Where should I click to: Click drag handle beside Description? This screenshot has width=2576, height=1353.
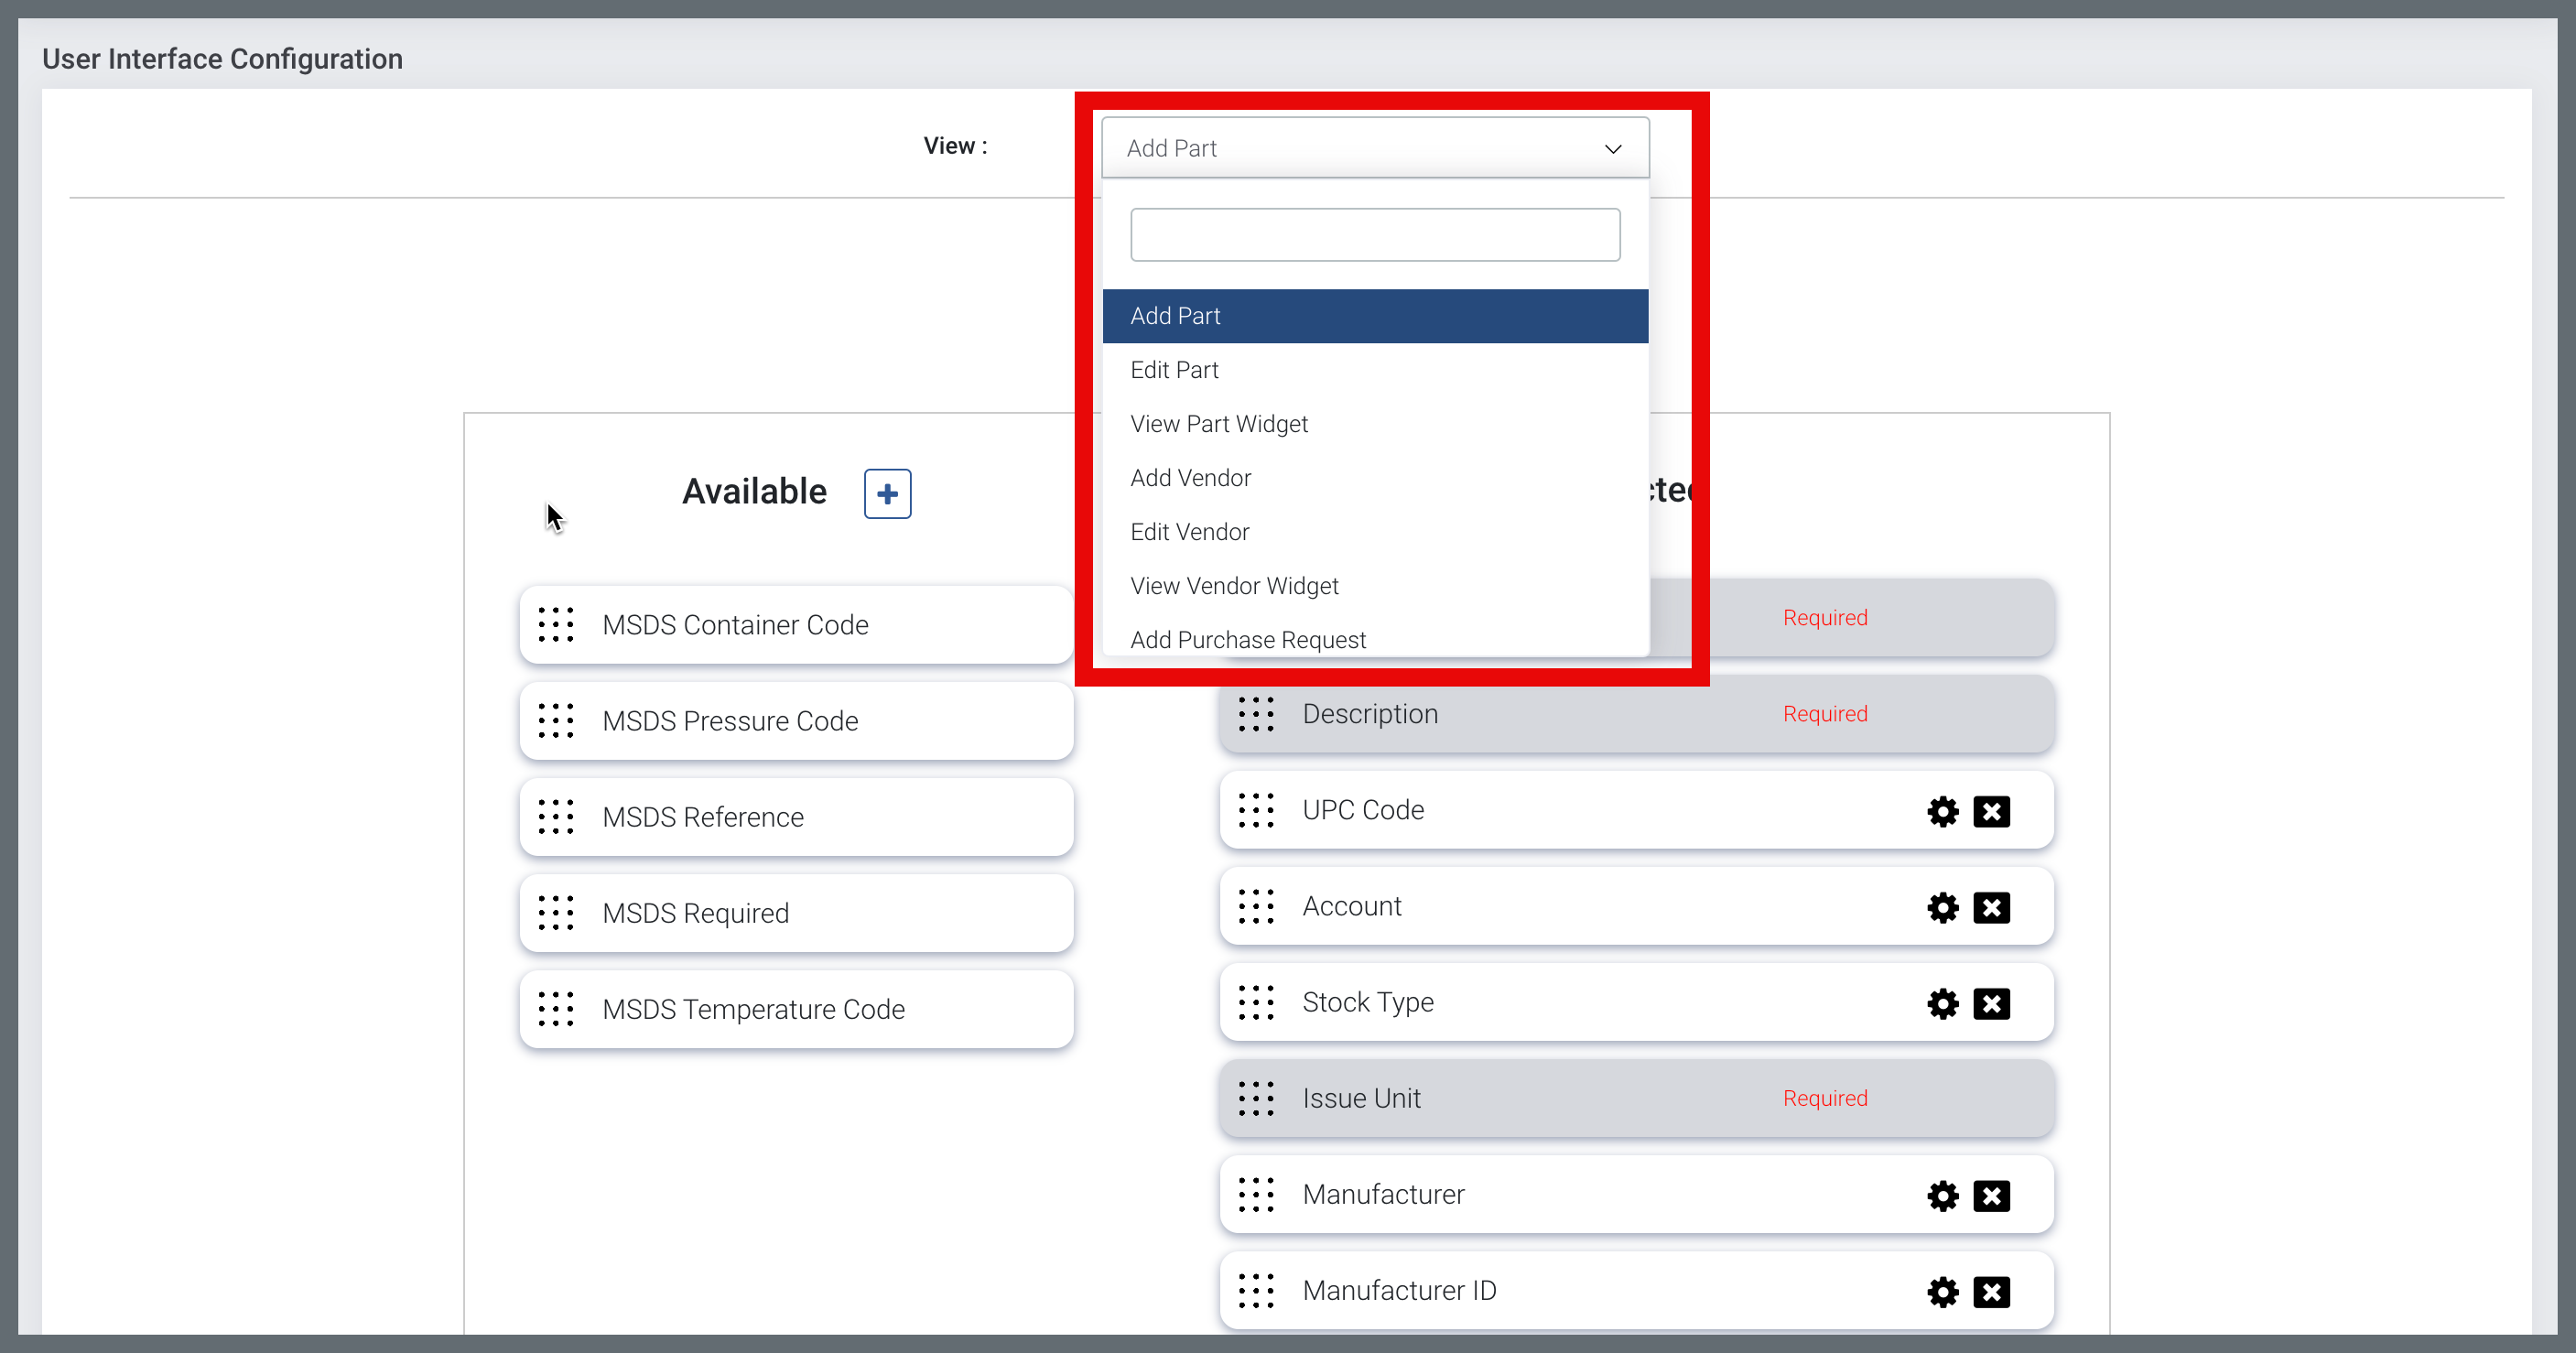[x=1256, y=714]
